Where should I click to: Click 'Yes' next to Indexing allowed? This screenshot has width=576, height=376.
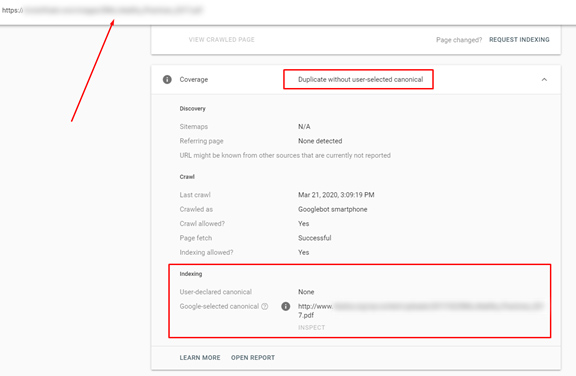(x=303, y=252)
